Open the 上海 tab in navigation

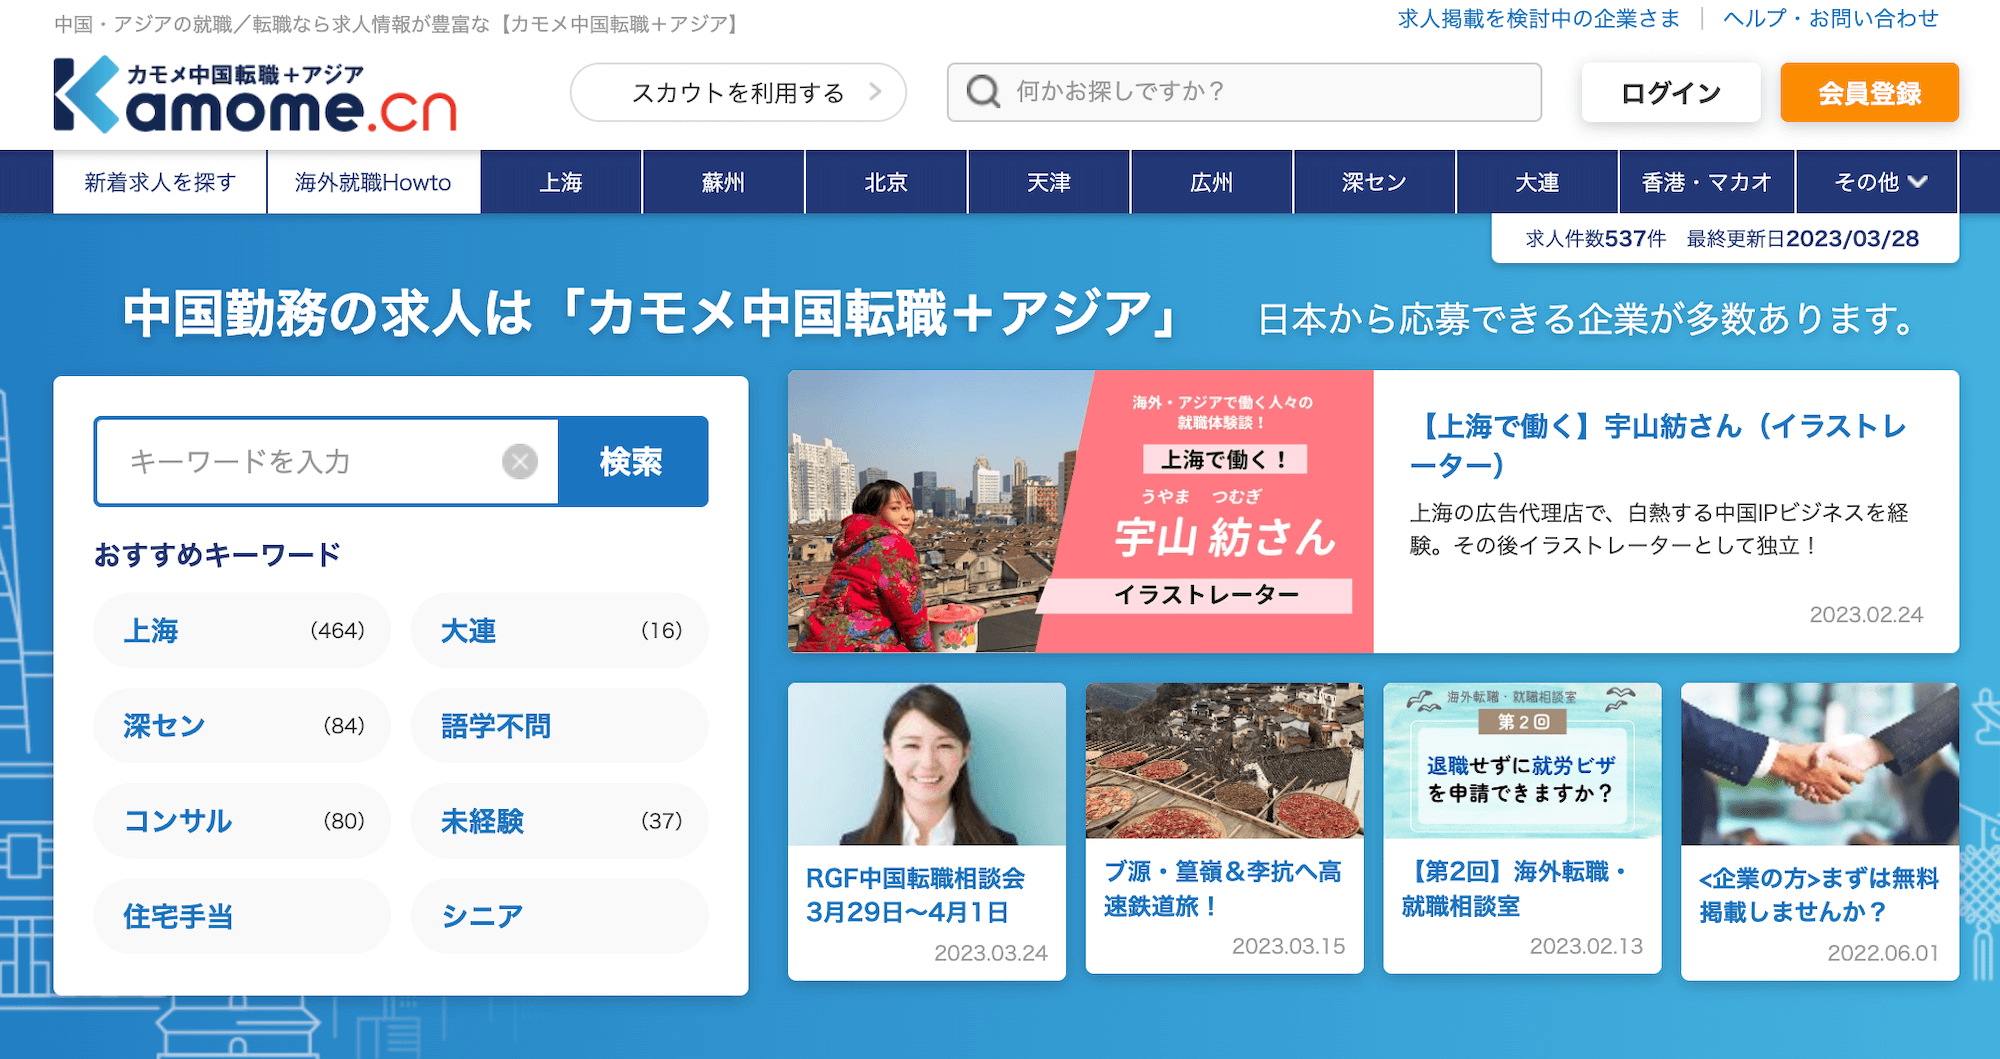[x=560, y=182]
